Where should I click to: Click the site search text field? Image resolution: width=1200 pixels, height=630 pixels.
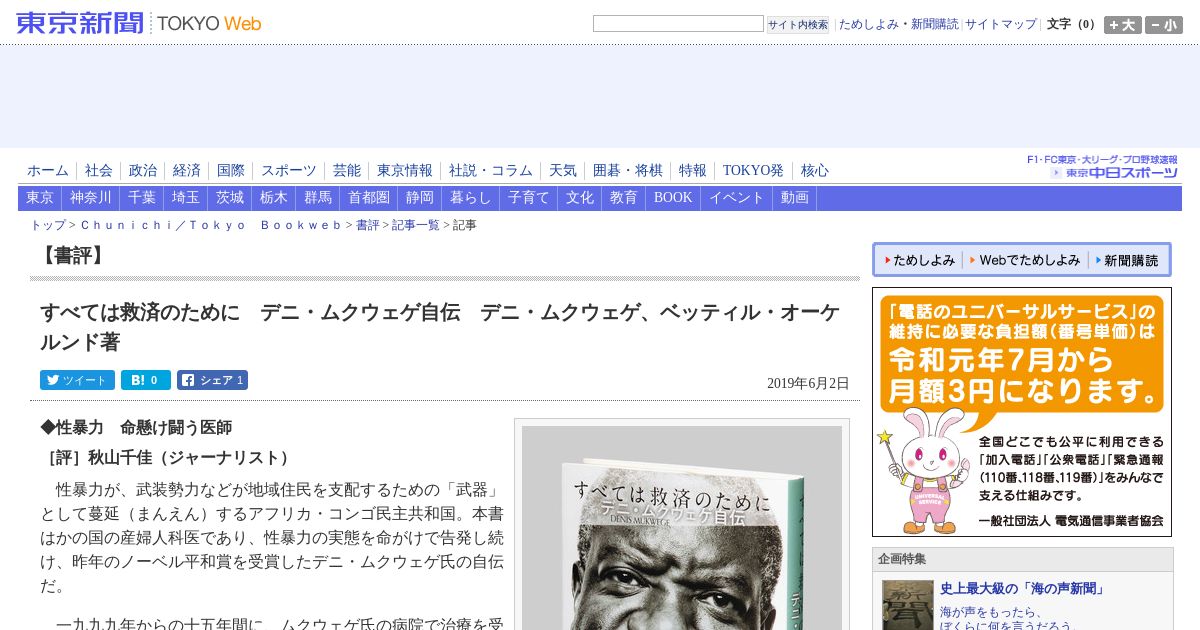pyautogui.click(x=678, y=24)
